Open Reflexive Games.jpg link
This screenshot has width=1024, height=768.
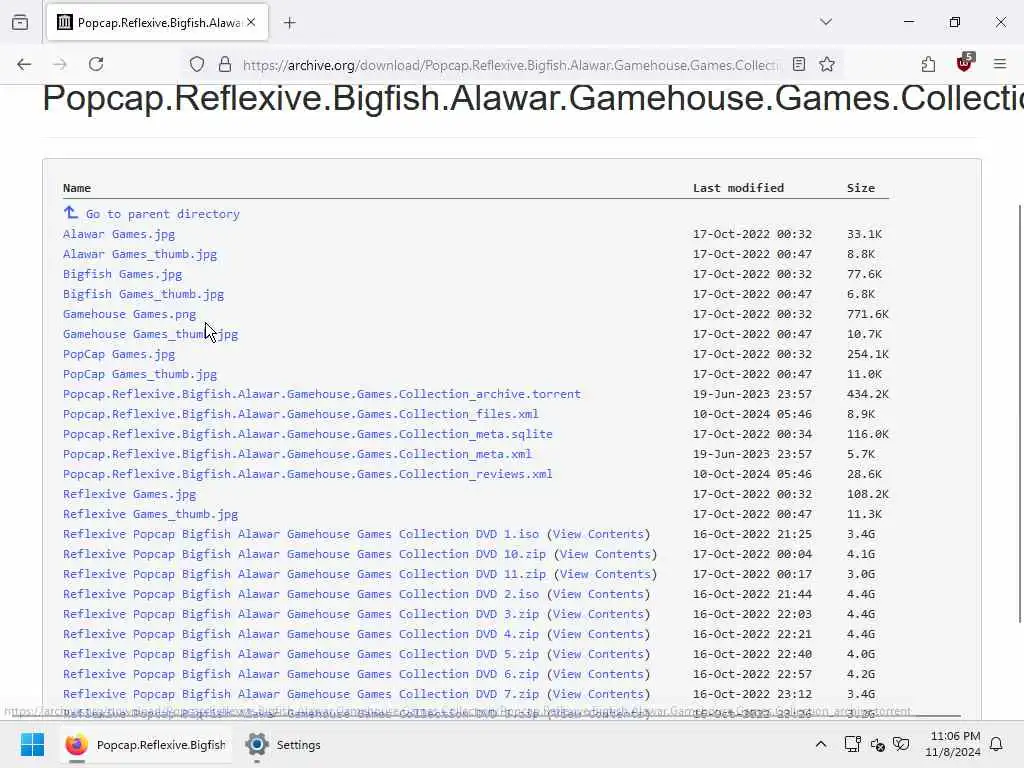[x=129, y=494]
